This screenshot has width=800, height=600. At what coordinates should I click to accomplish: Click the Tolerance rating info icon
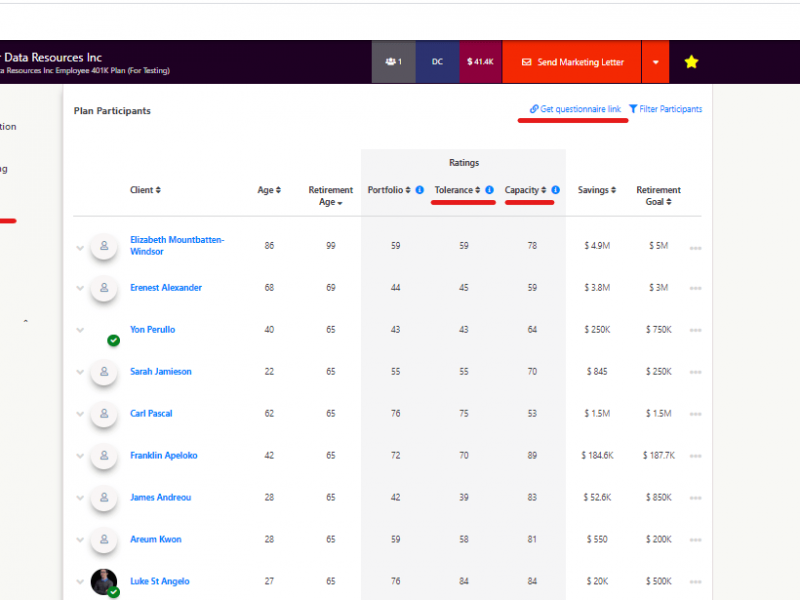(x=489, y=190)
